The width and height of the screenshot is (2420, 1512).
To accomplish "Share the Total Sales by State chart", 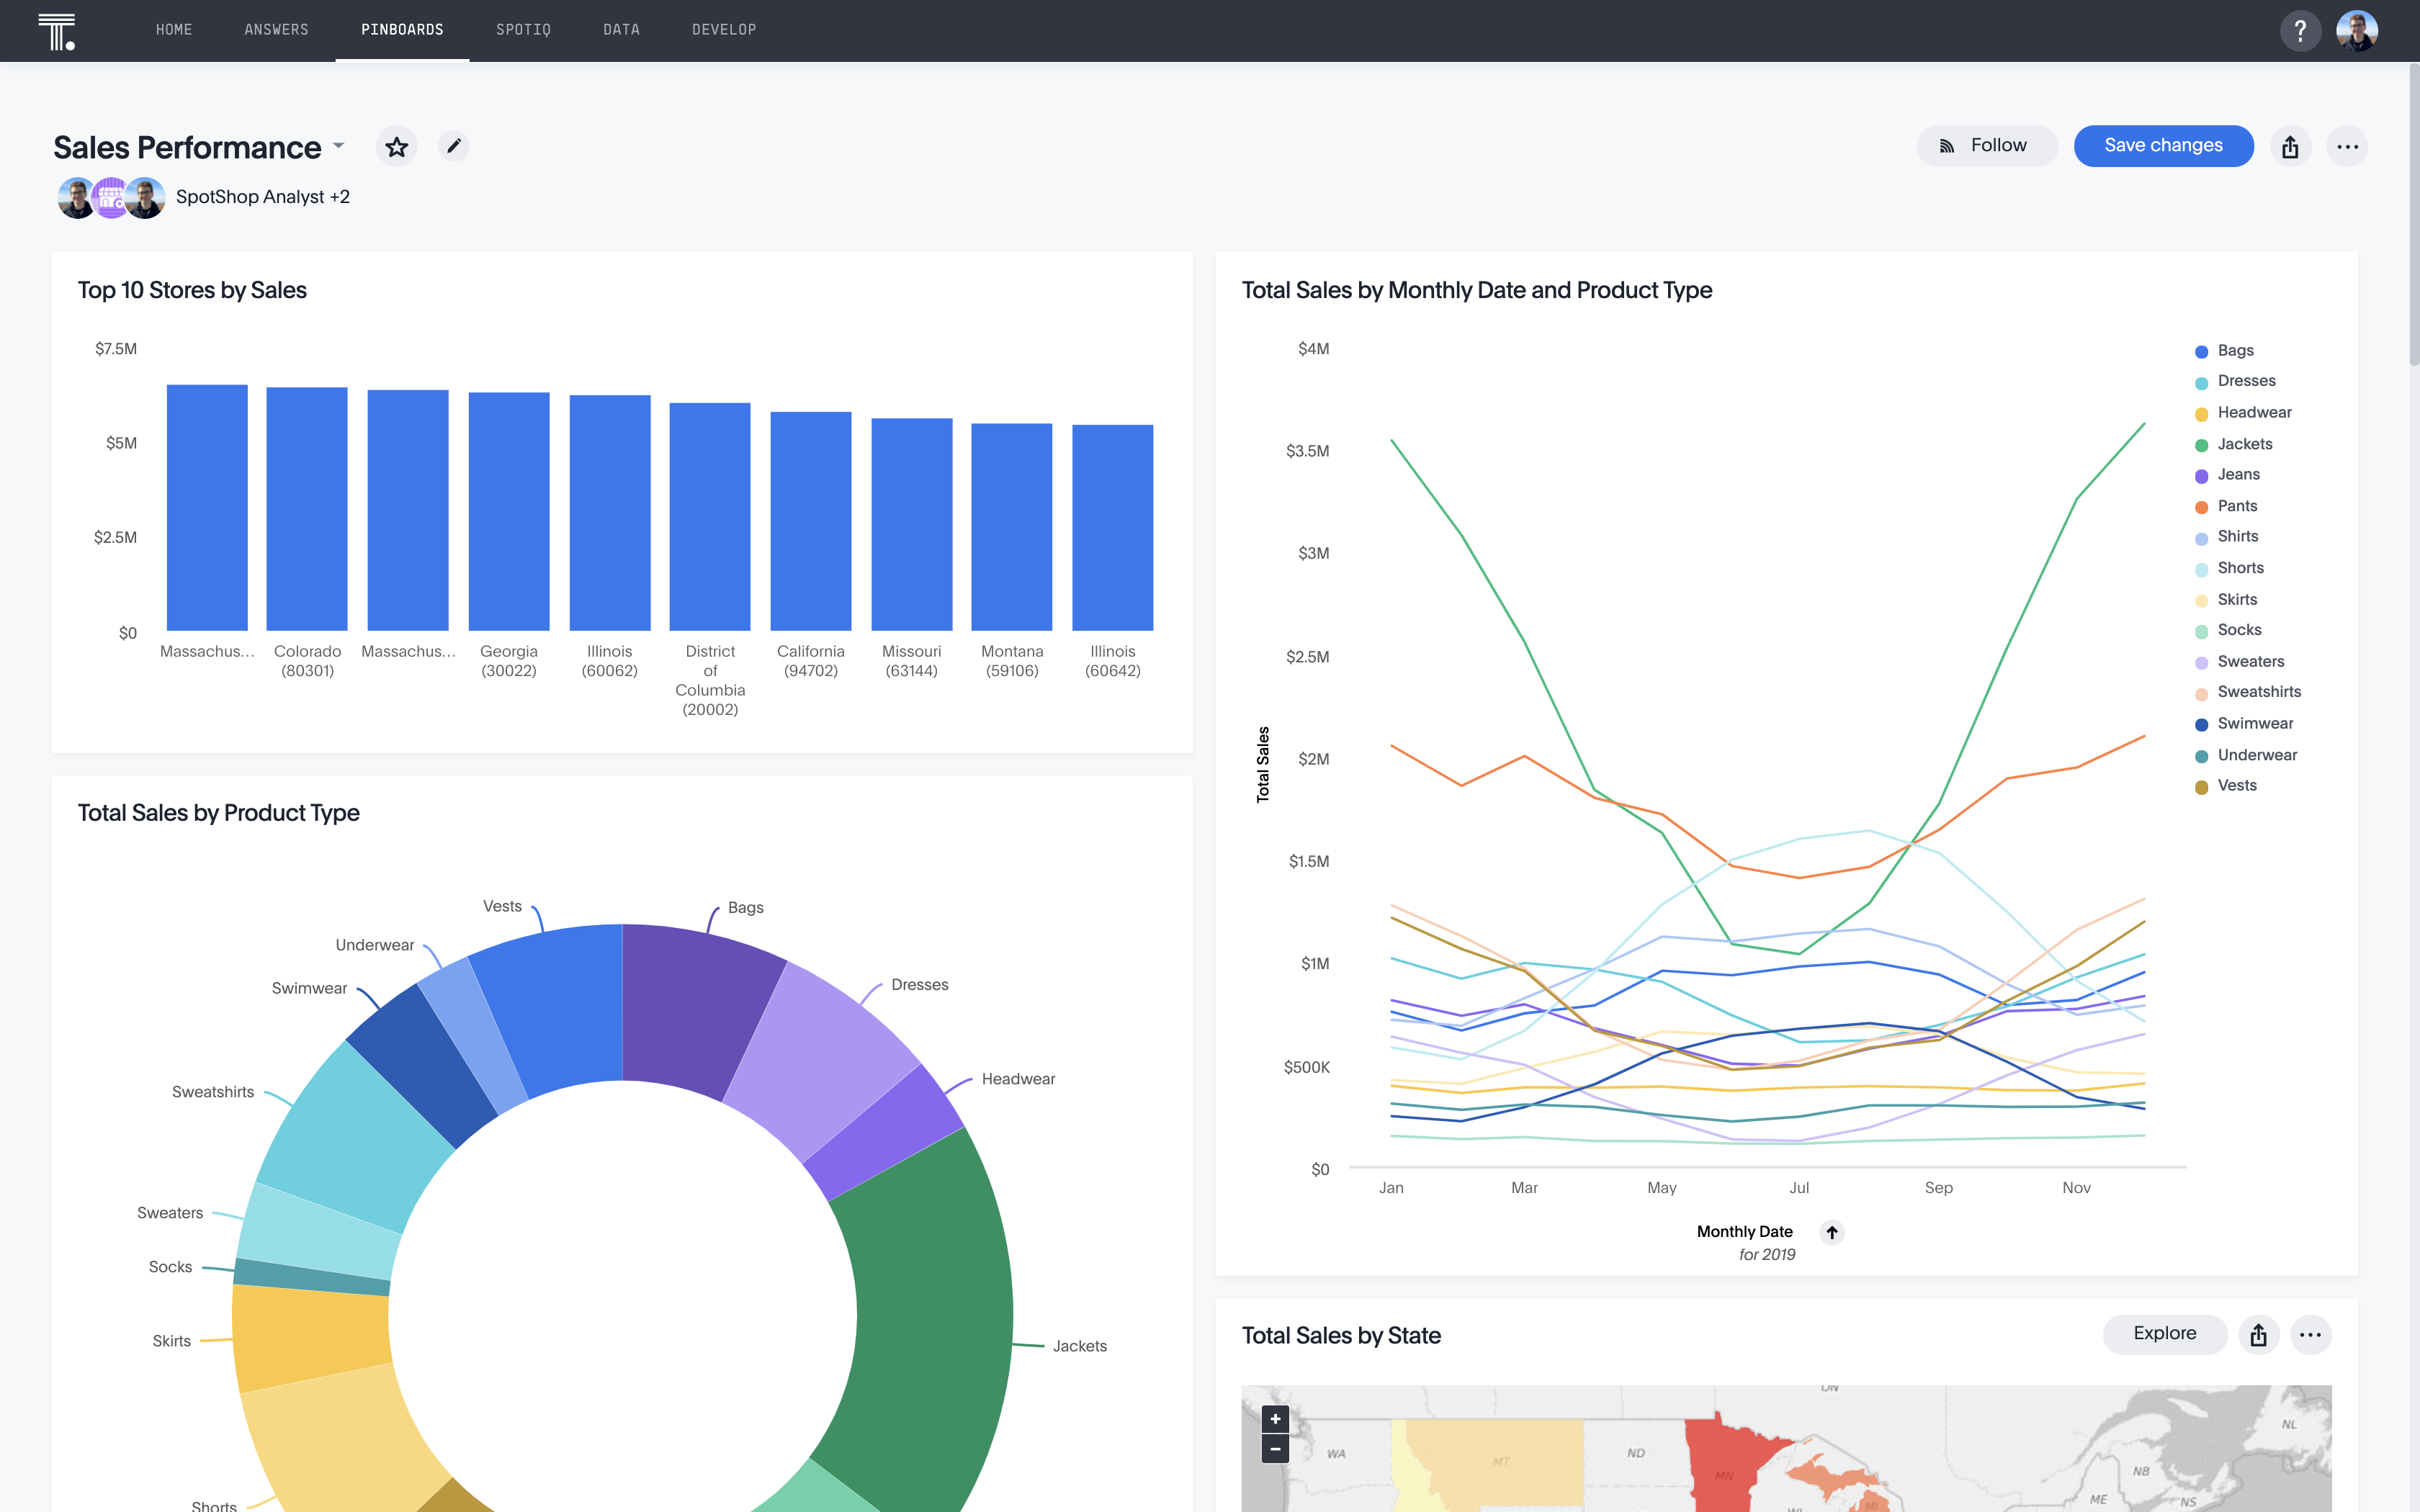I will click(x=2258, y=1334).
